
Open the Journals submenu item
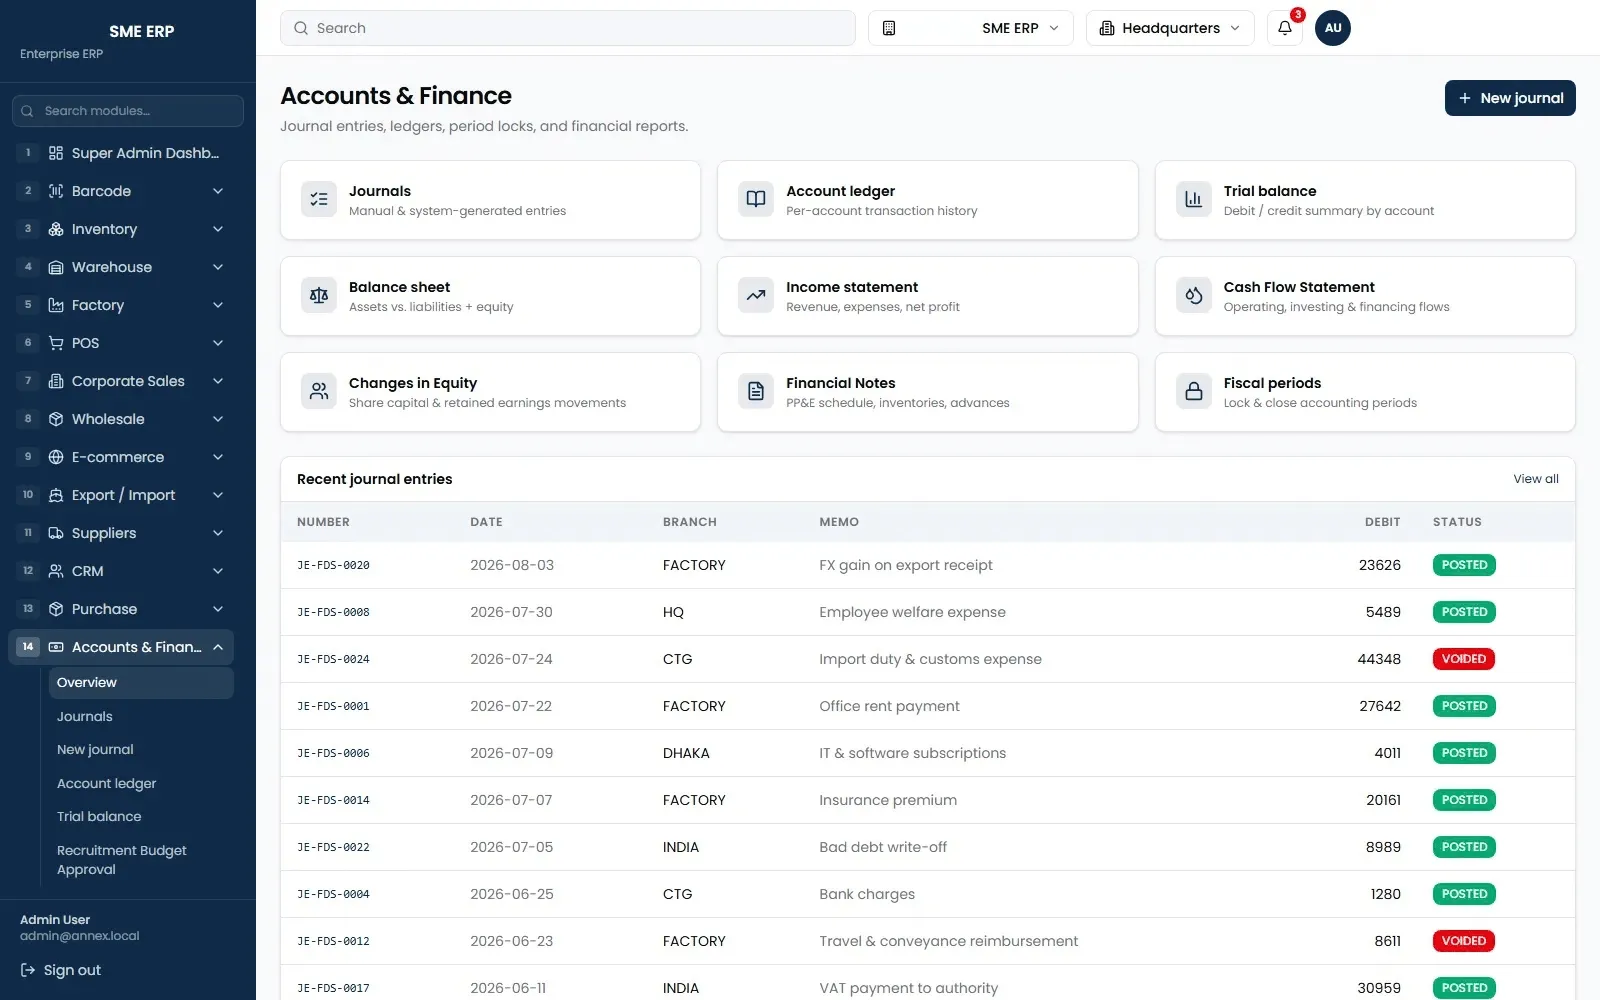(x=141, y=717)
